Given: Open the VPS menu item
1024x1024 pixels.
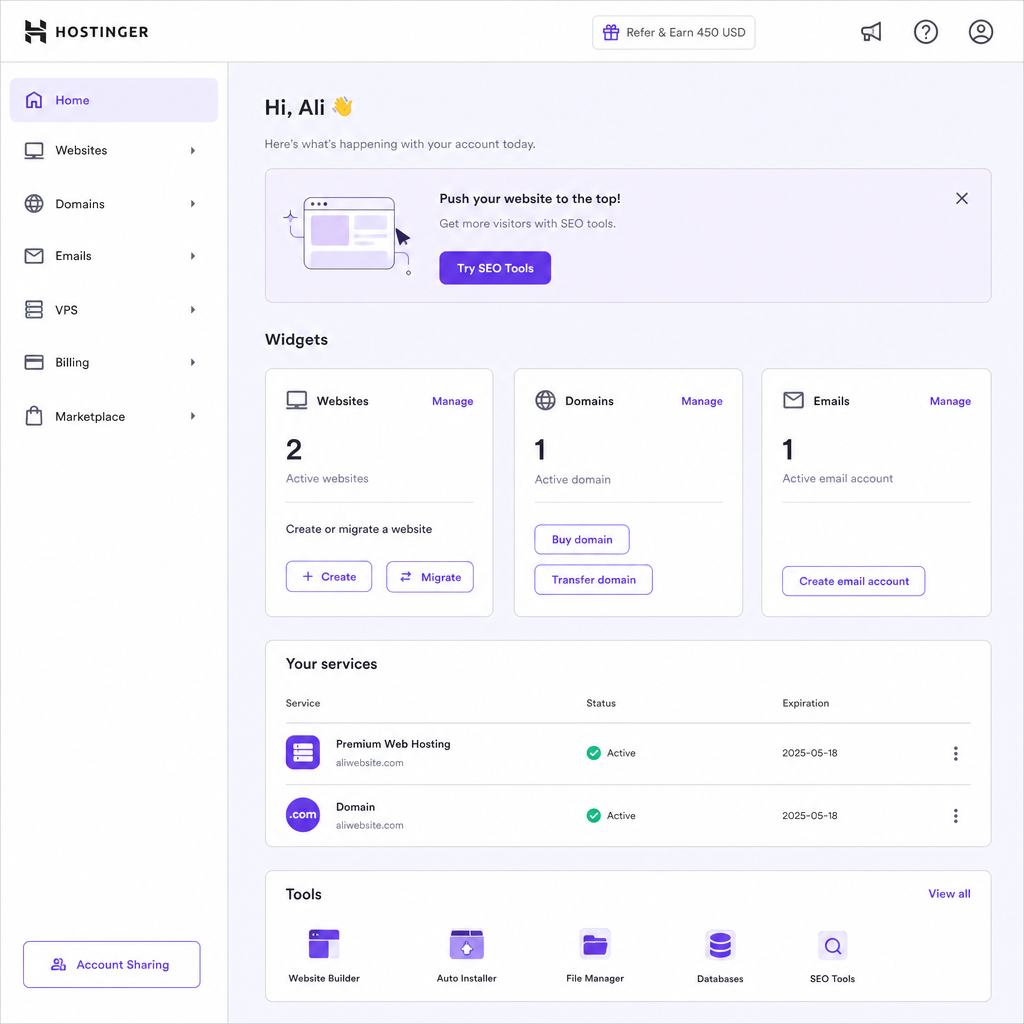Looking at the screenshot, I should pos(114,310).
